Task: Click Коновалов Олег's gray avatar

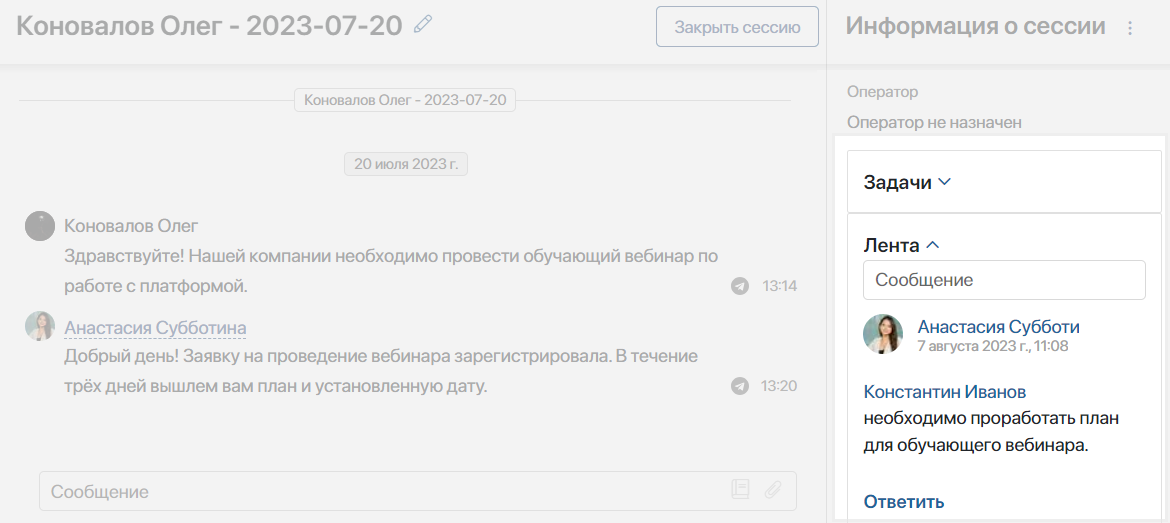Action: [x=39, y=226]
